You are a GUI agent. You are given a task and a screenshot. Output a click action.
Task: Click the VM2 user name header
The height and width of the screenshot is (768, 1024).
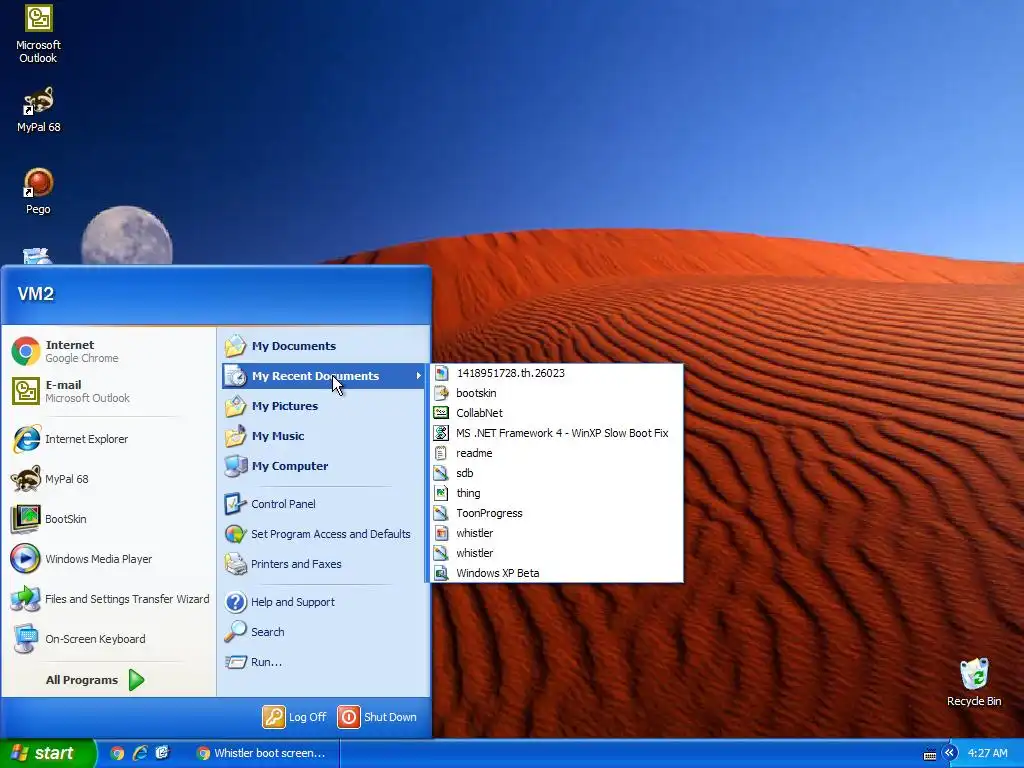pos(36,294)
